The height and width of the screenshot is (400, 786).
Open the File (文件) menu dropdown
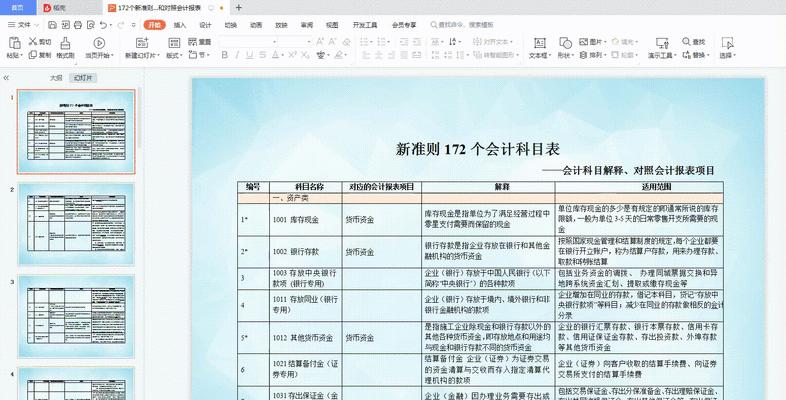point(23,25)
